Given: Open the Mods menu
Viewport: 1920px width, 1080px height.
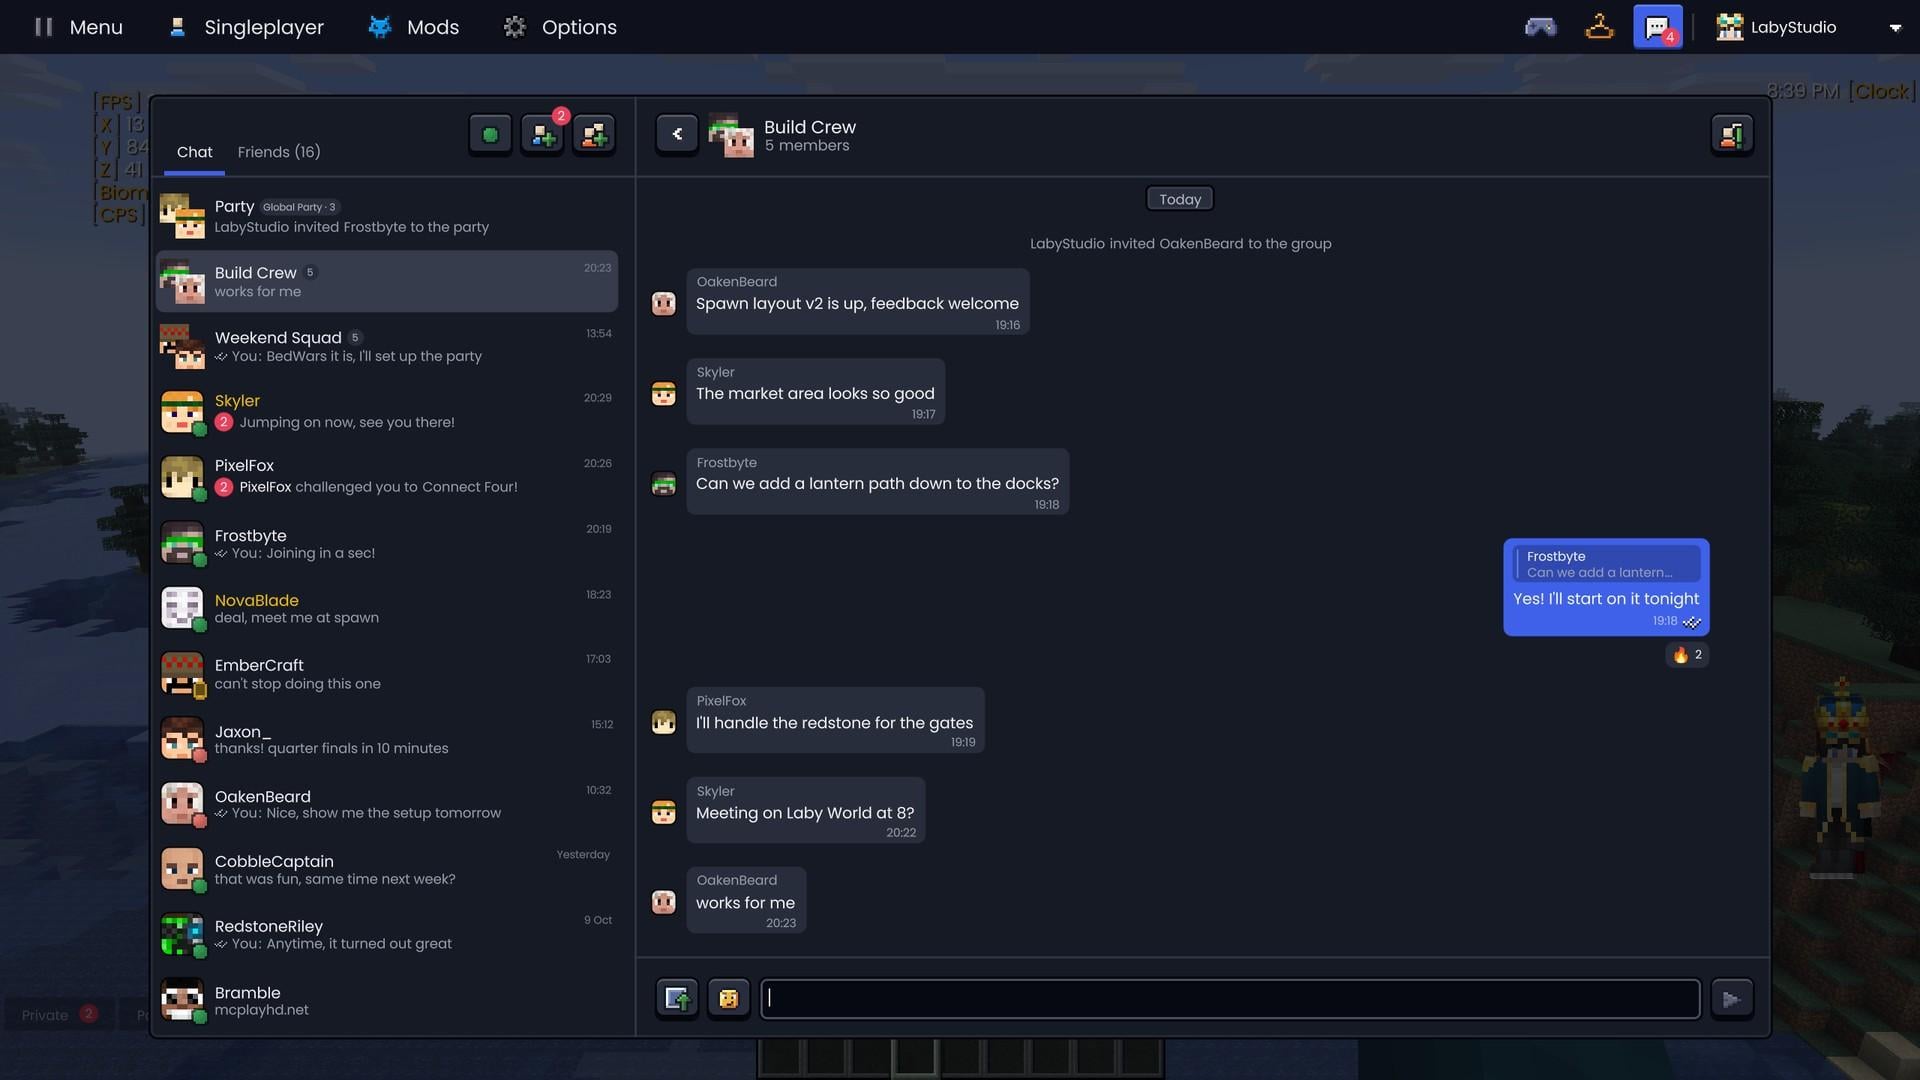Looking at the screenshot, I should coord(413,27).
